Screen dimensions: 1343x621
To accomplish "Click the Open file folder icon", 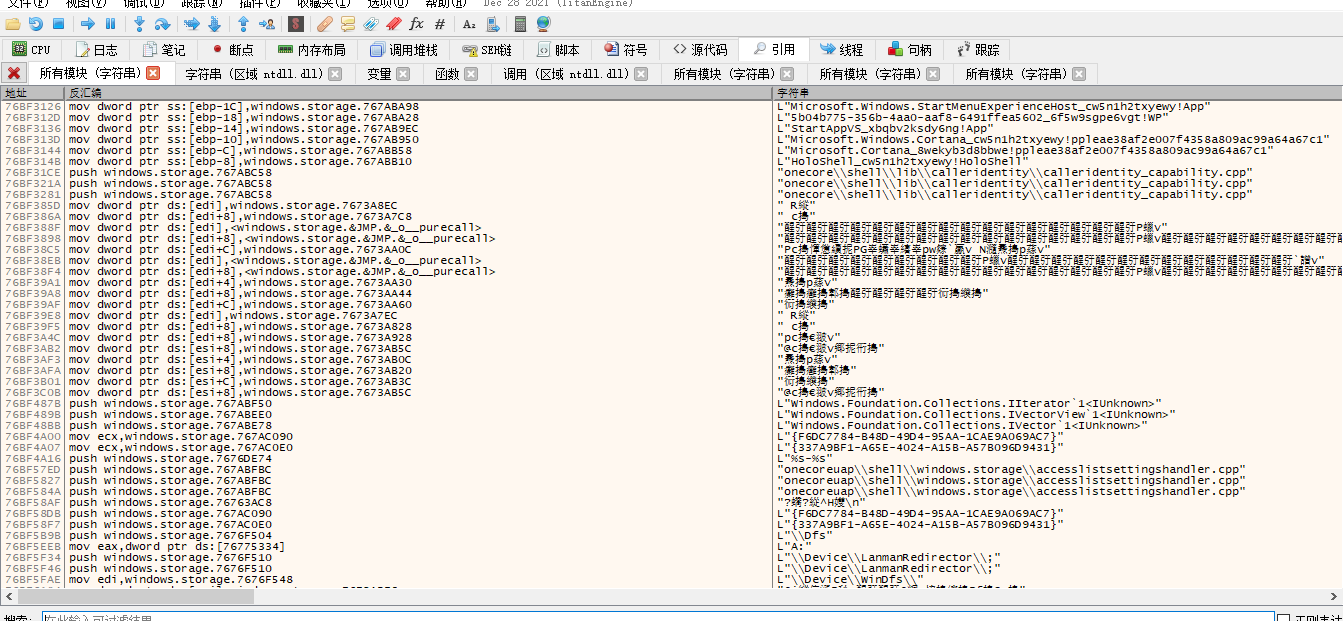I will (x=13, y=23).
